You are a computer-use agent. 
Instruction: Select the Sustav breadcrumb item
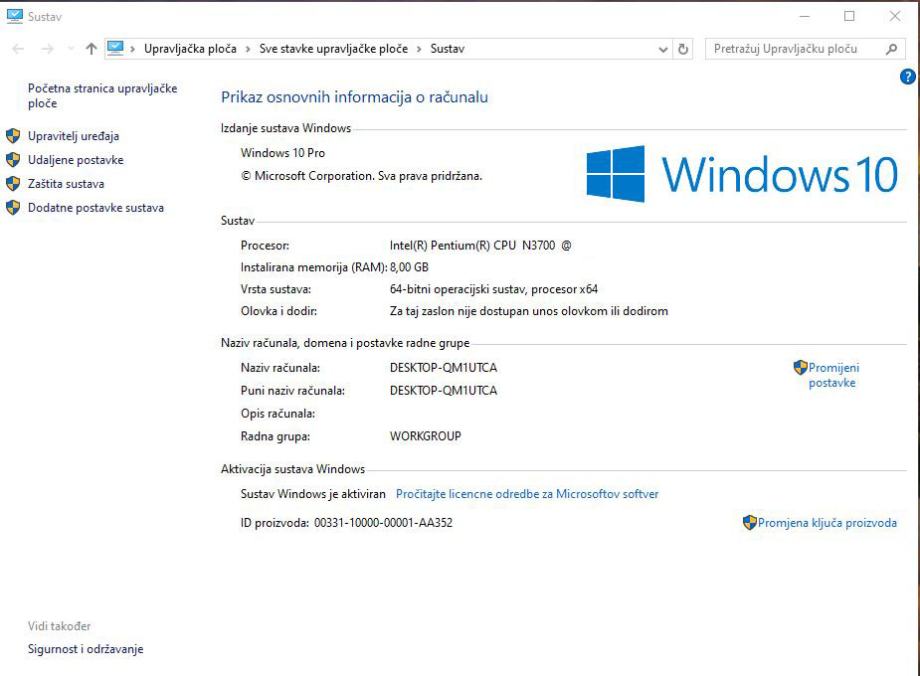pyautogui.click(x=447, y=49)
